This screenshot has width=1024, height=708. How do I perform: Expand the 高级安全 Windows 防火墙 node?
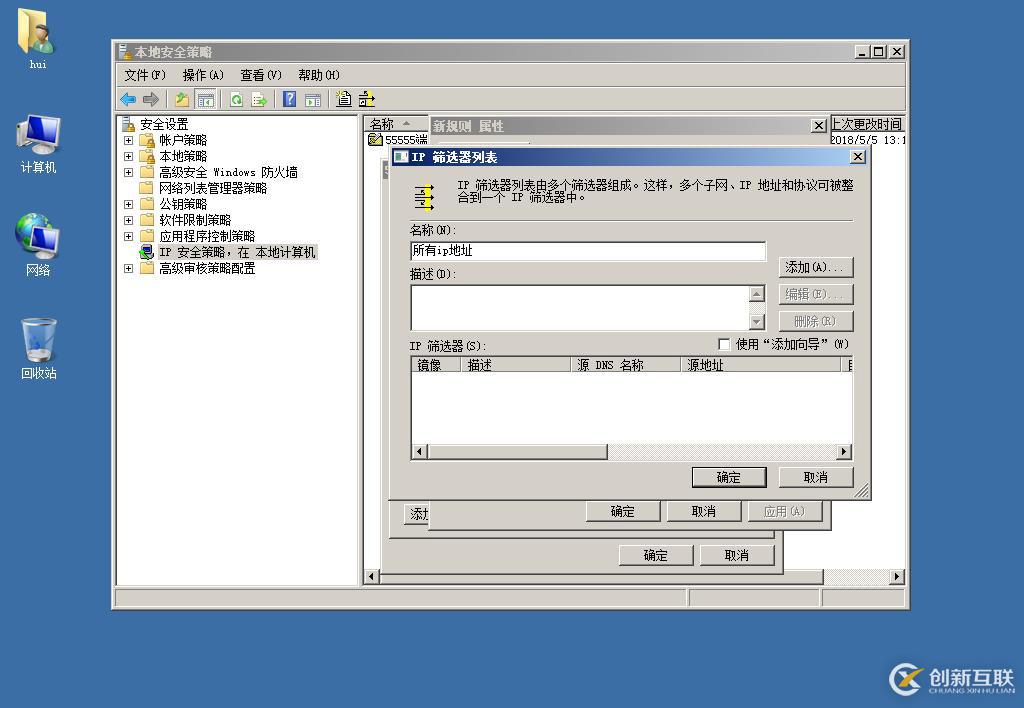click(129, 172)
